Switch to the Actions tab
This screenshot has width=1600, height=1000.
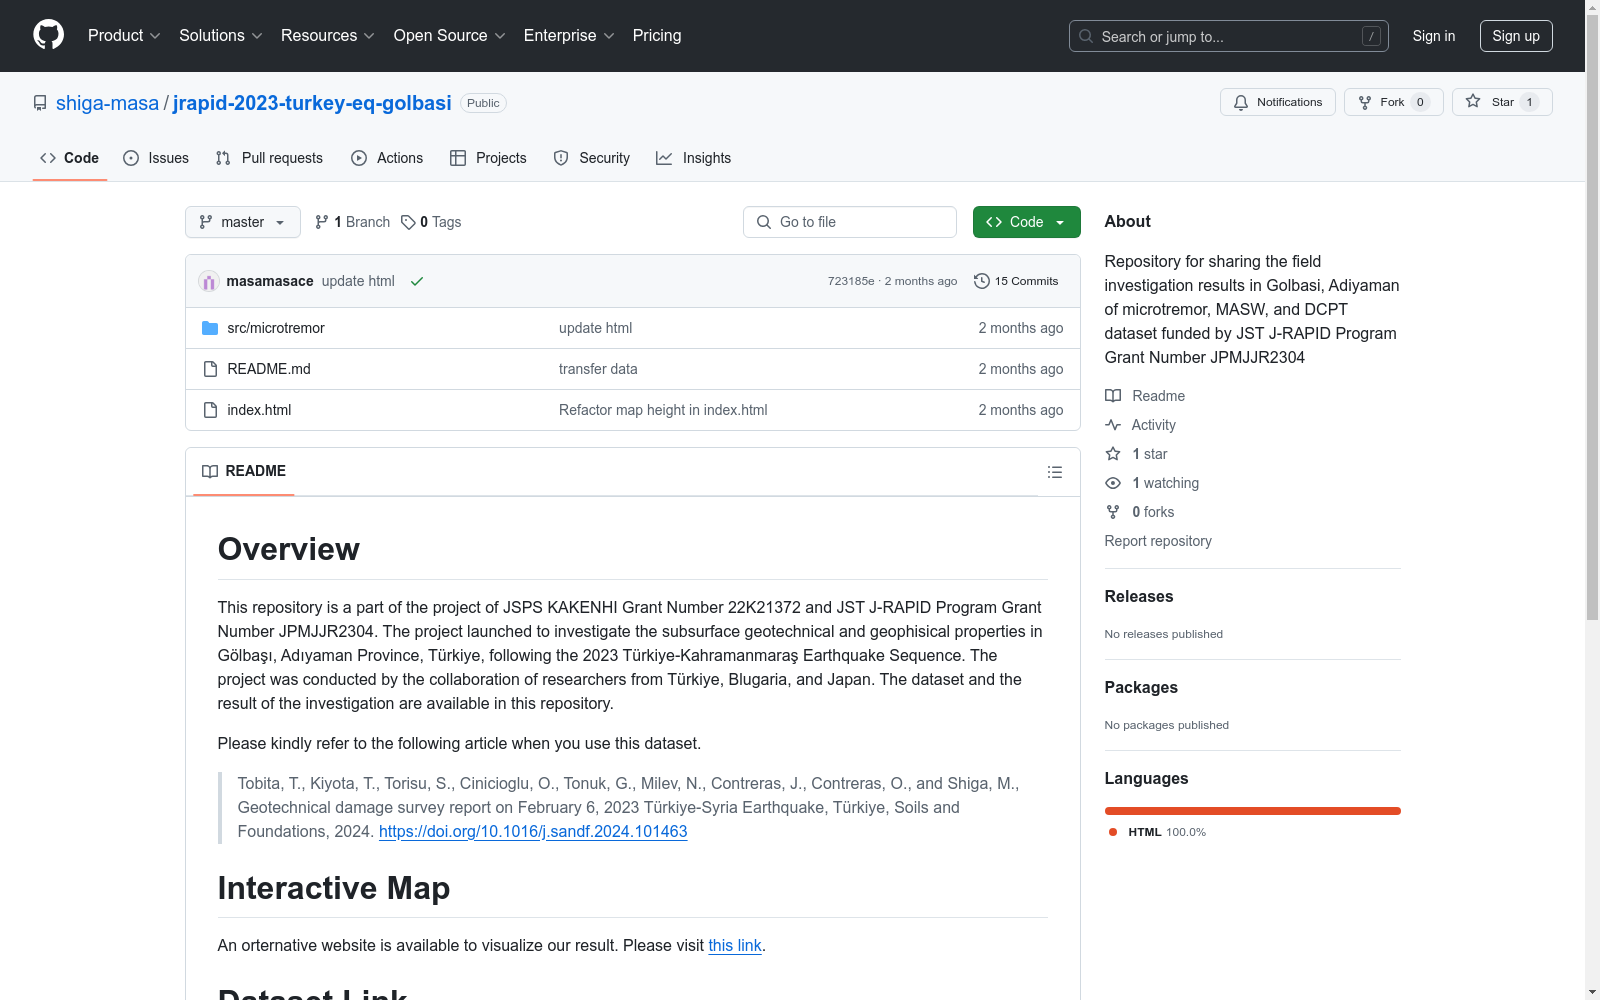point(387,158)
